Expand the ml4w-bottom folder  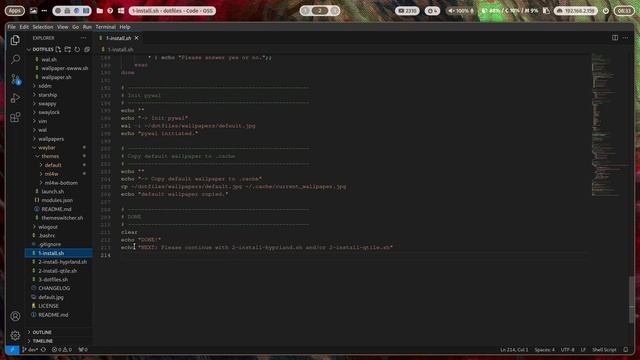point(61,183)
